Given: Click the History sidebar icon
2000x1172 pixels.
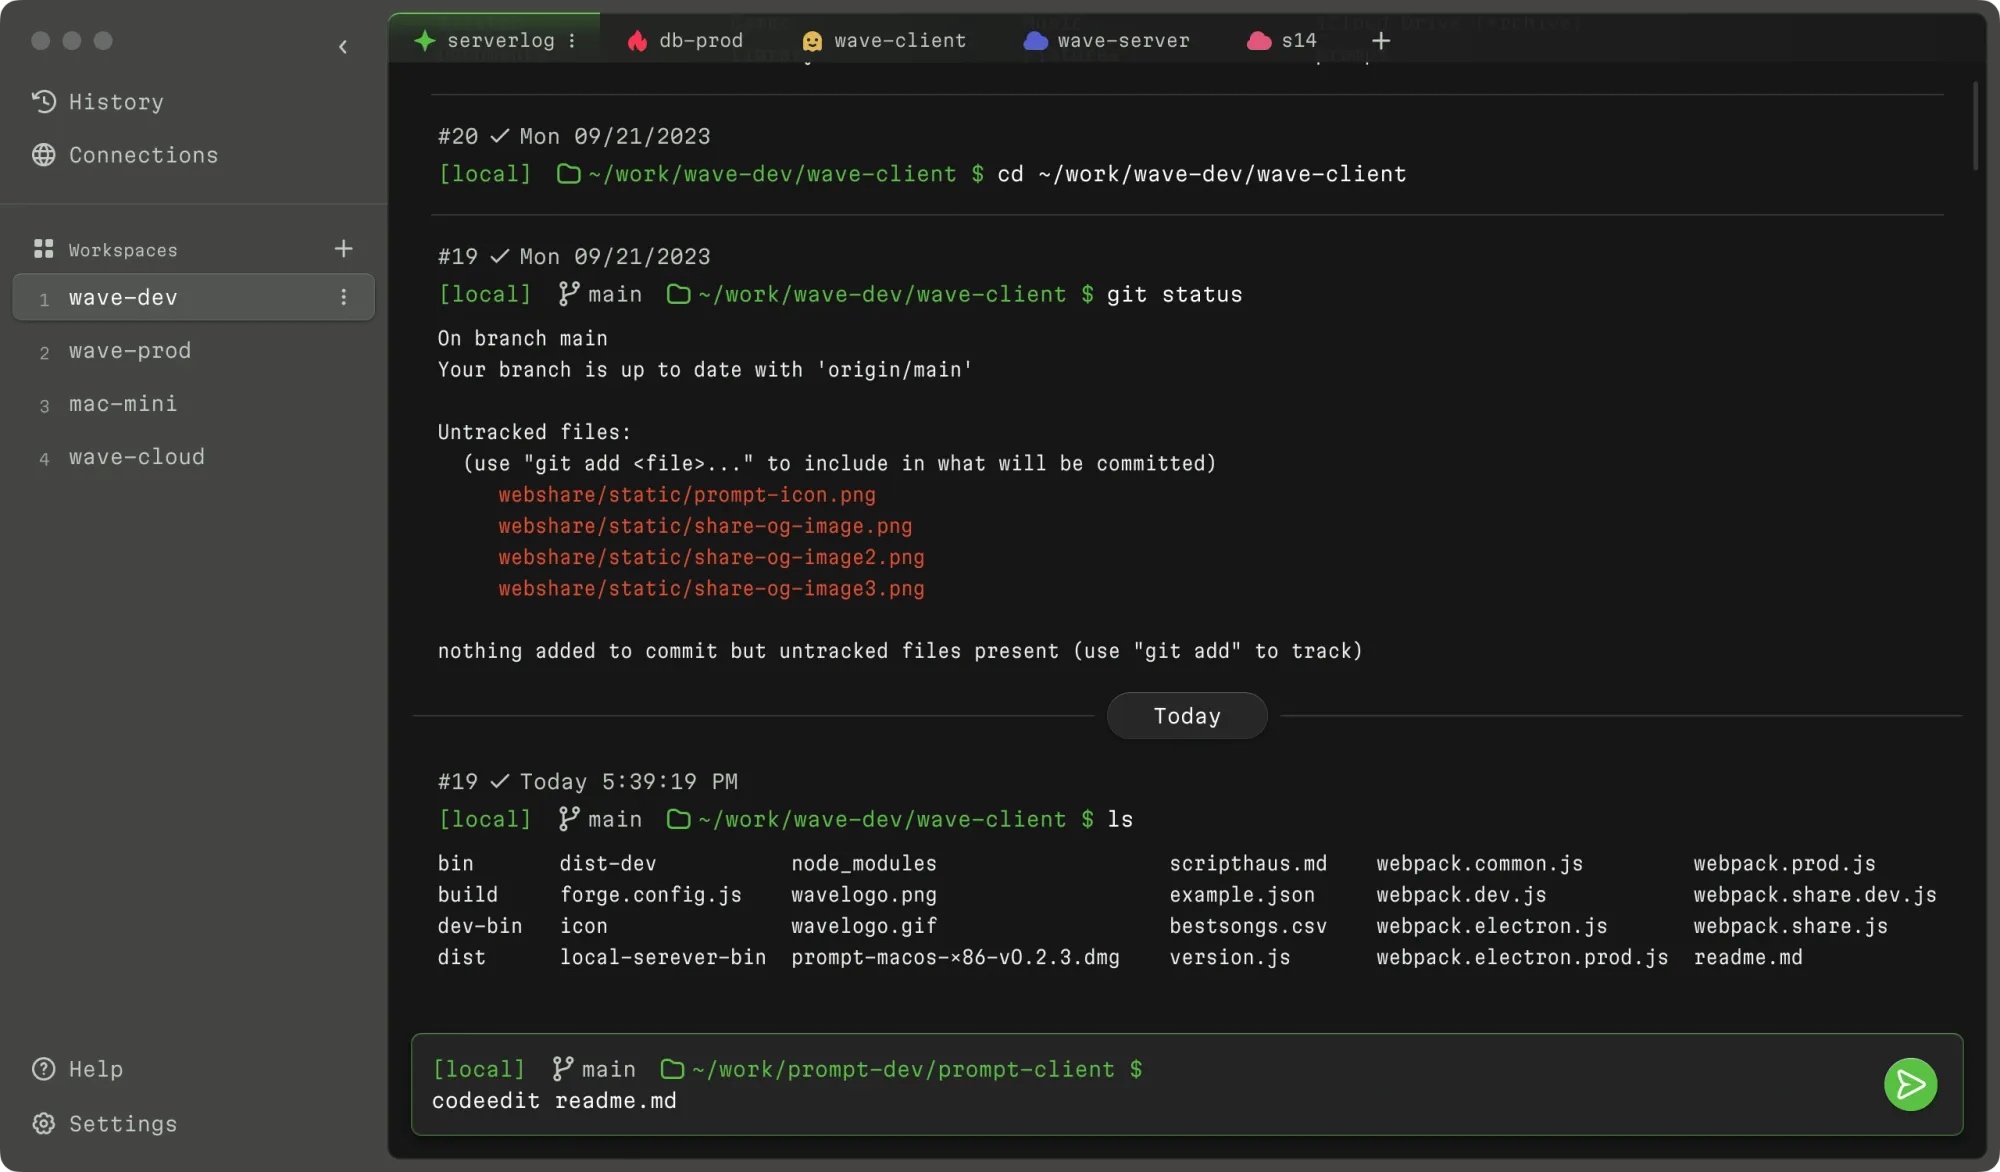Looking at the screenshot, I should point(43,102).
